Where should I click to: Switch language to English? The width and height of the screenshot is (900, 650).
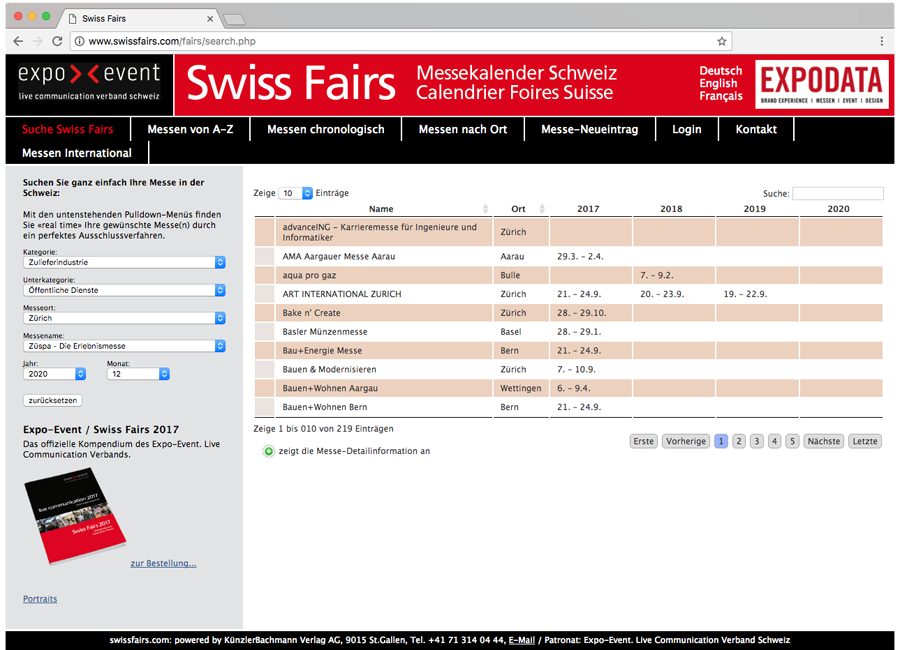click(718, 83)
